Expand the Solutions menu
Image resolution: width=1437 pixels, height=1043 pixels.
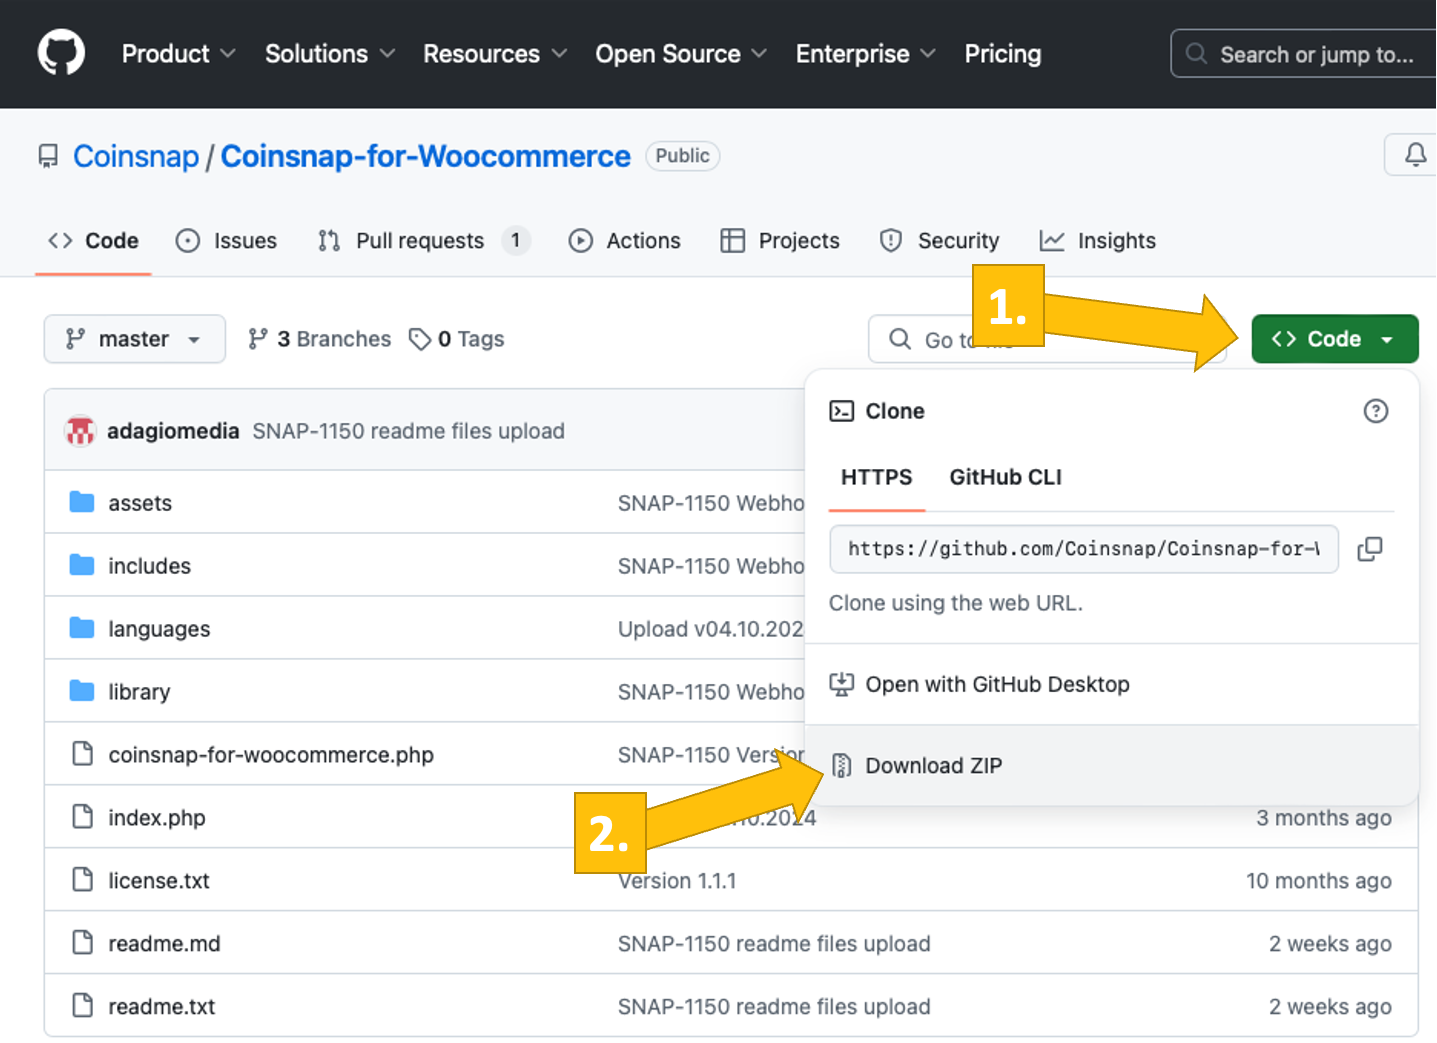[329, 54]
